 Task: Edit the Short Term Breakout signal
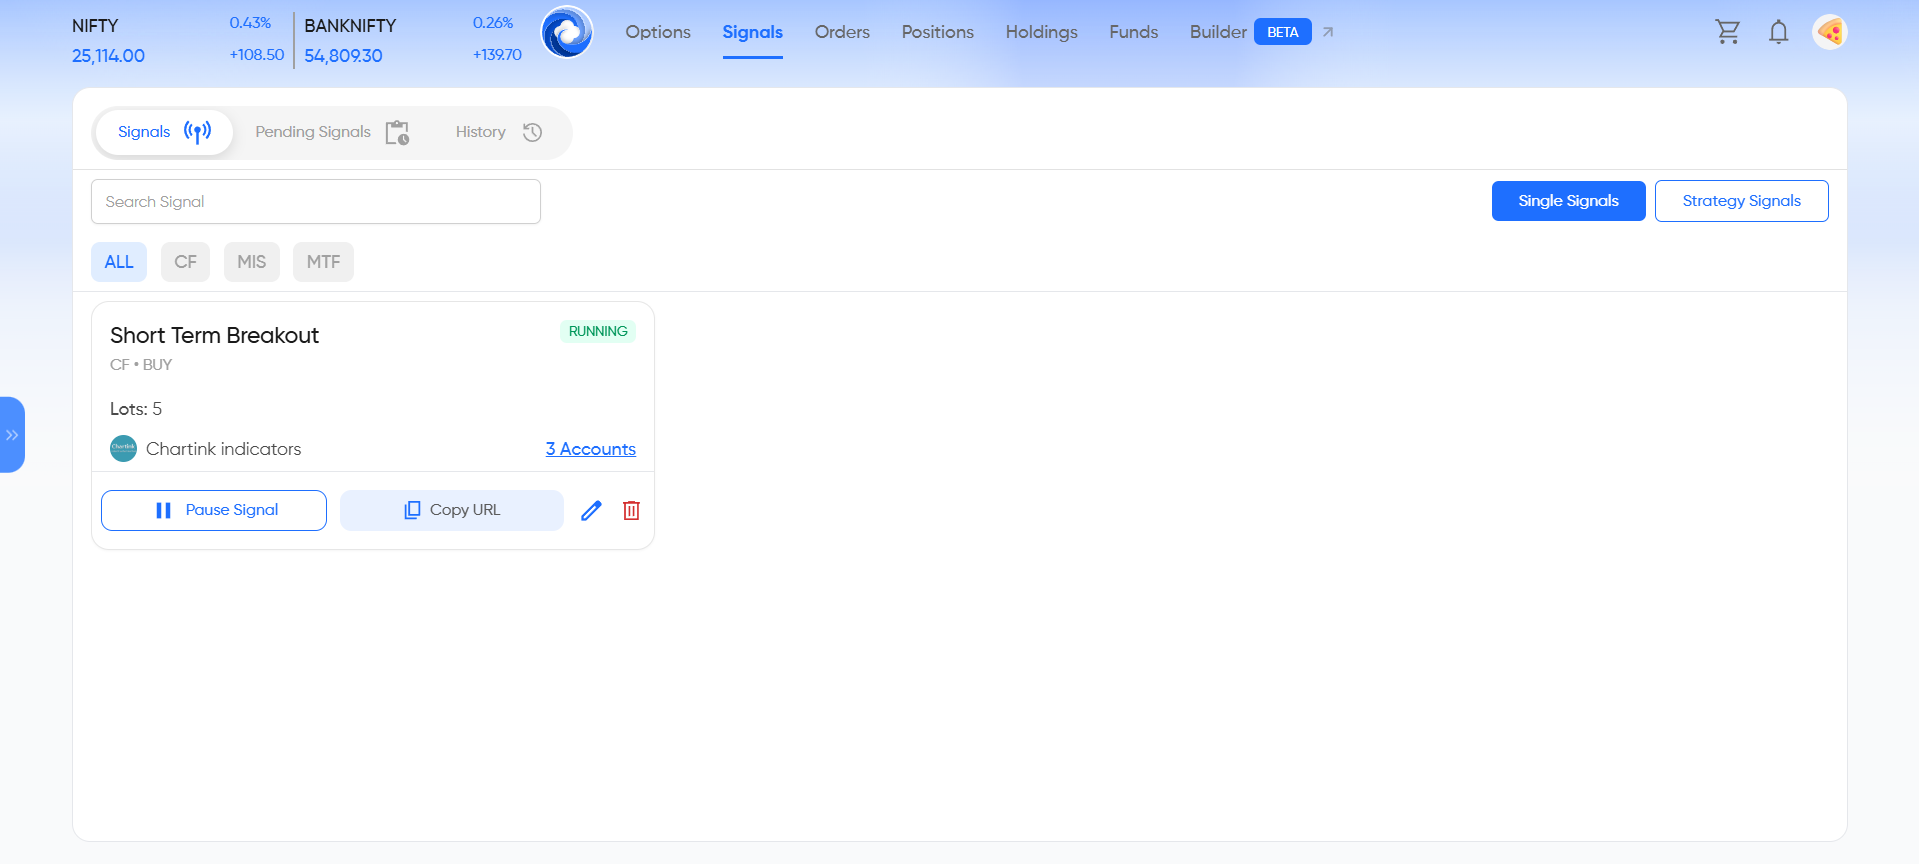(x=591, y=510)
